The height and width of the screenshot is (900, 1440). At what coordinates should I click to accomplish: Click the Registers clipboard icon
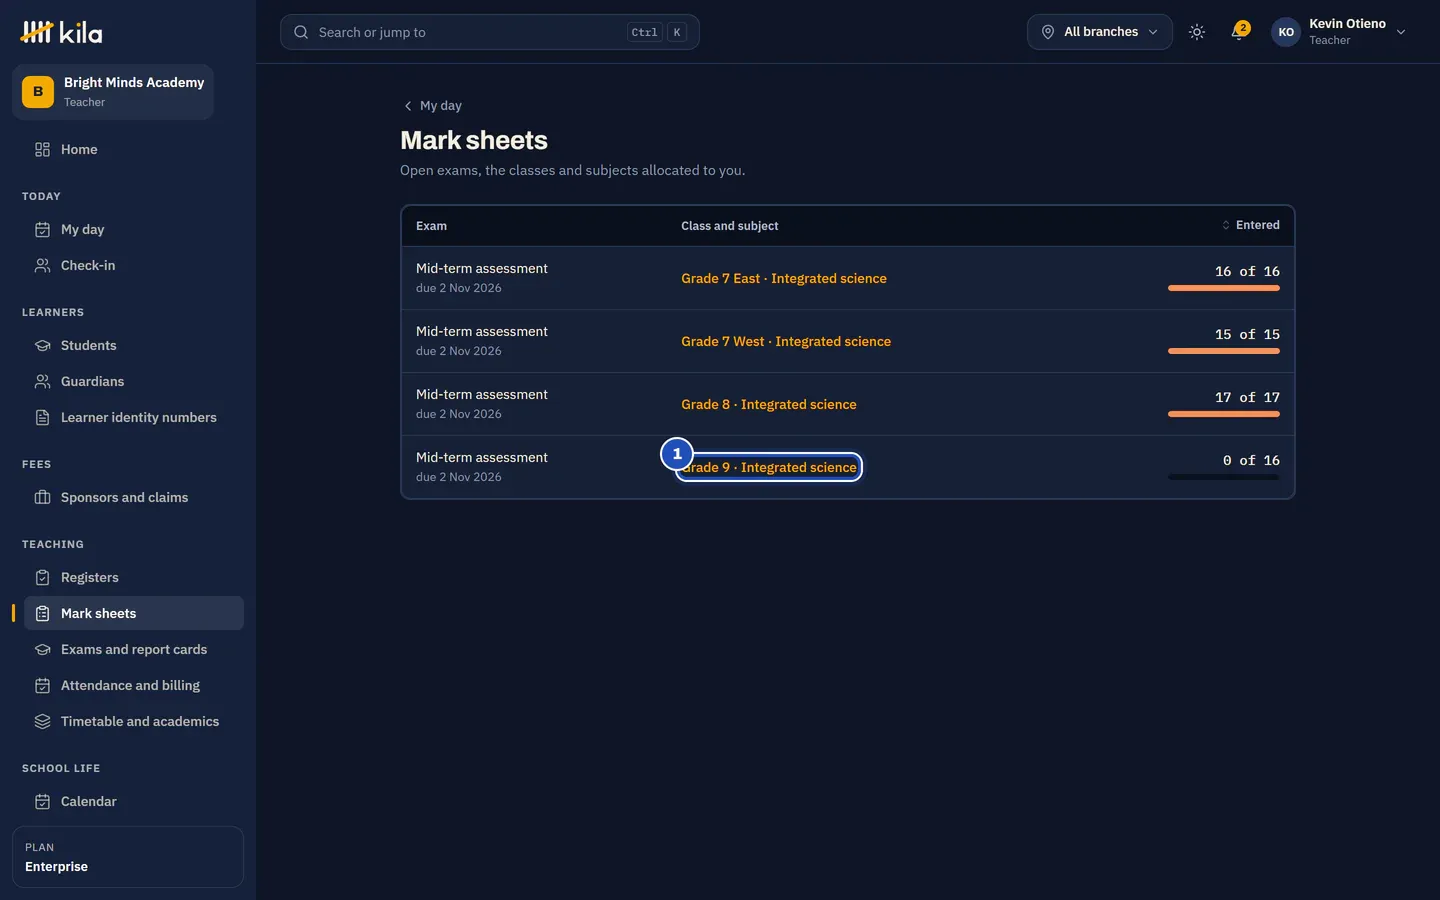42,577
